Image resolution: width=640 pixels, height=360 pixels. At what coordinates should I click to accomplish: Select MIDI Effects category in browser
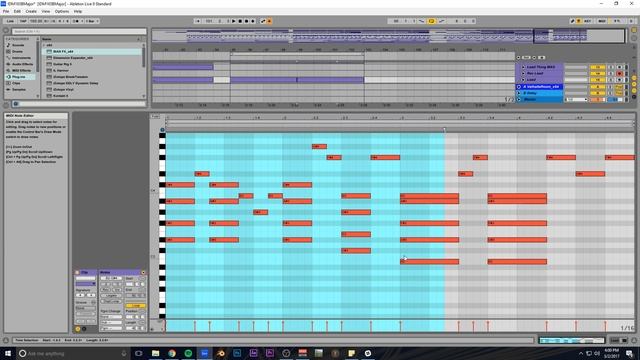pos(21,71)
